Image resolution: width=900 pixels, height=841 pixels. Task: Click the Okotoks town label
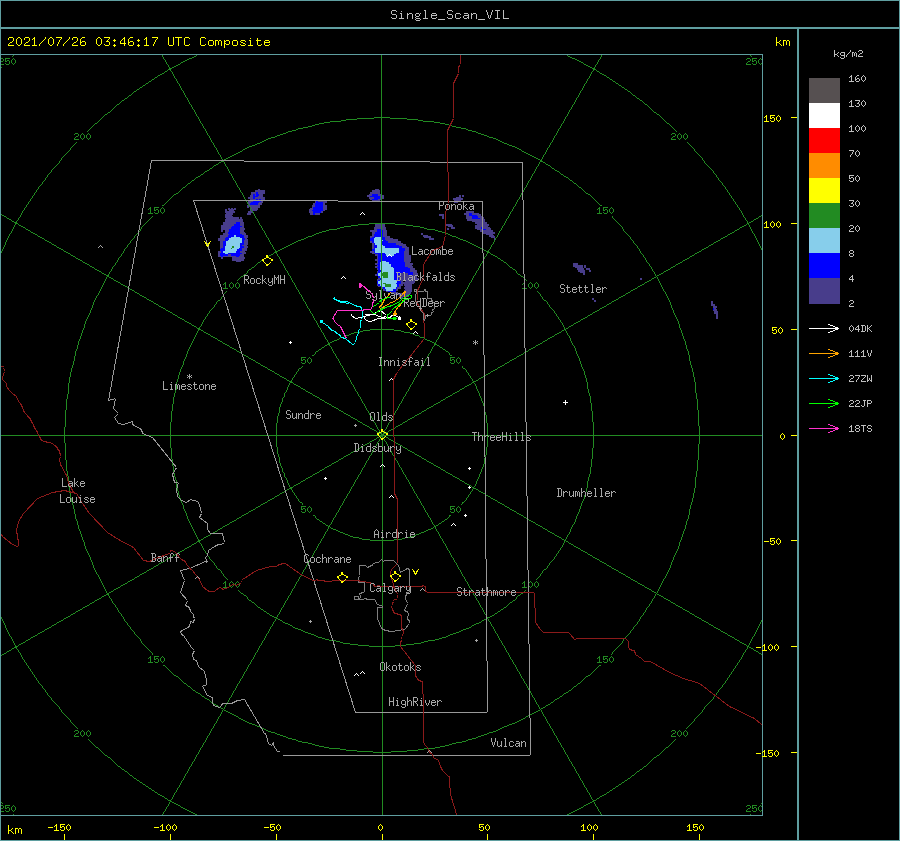point(400,667)
